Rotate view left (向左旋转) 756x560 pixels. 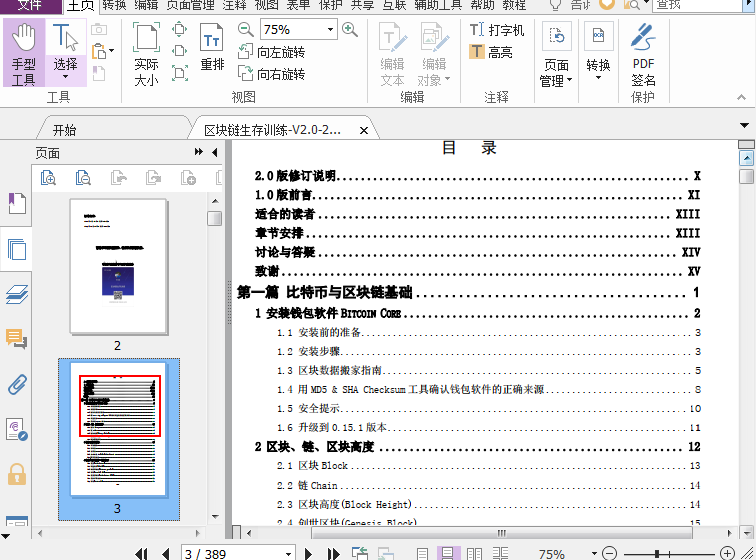pyautogui.click(x=271, y=52)
